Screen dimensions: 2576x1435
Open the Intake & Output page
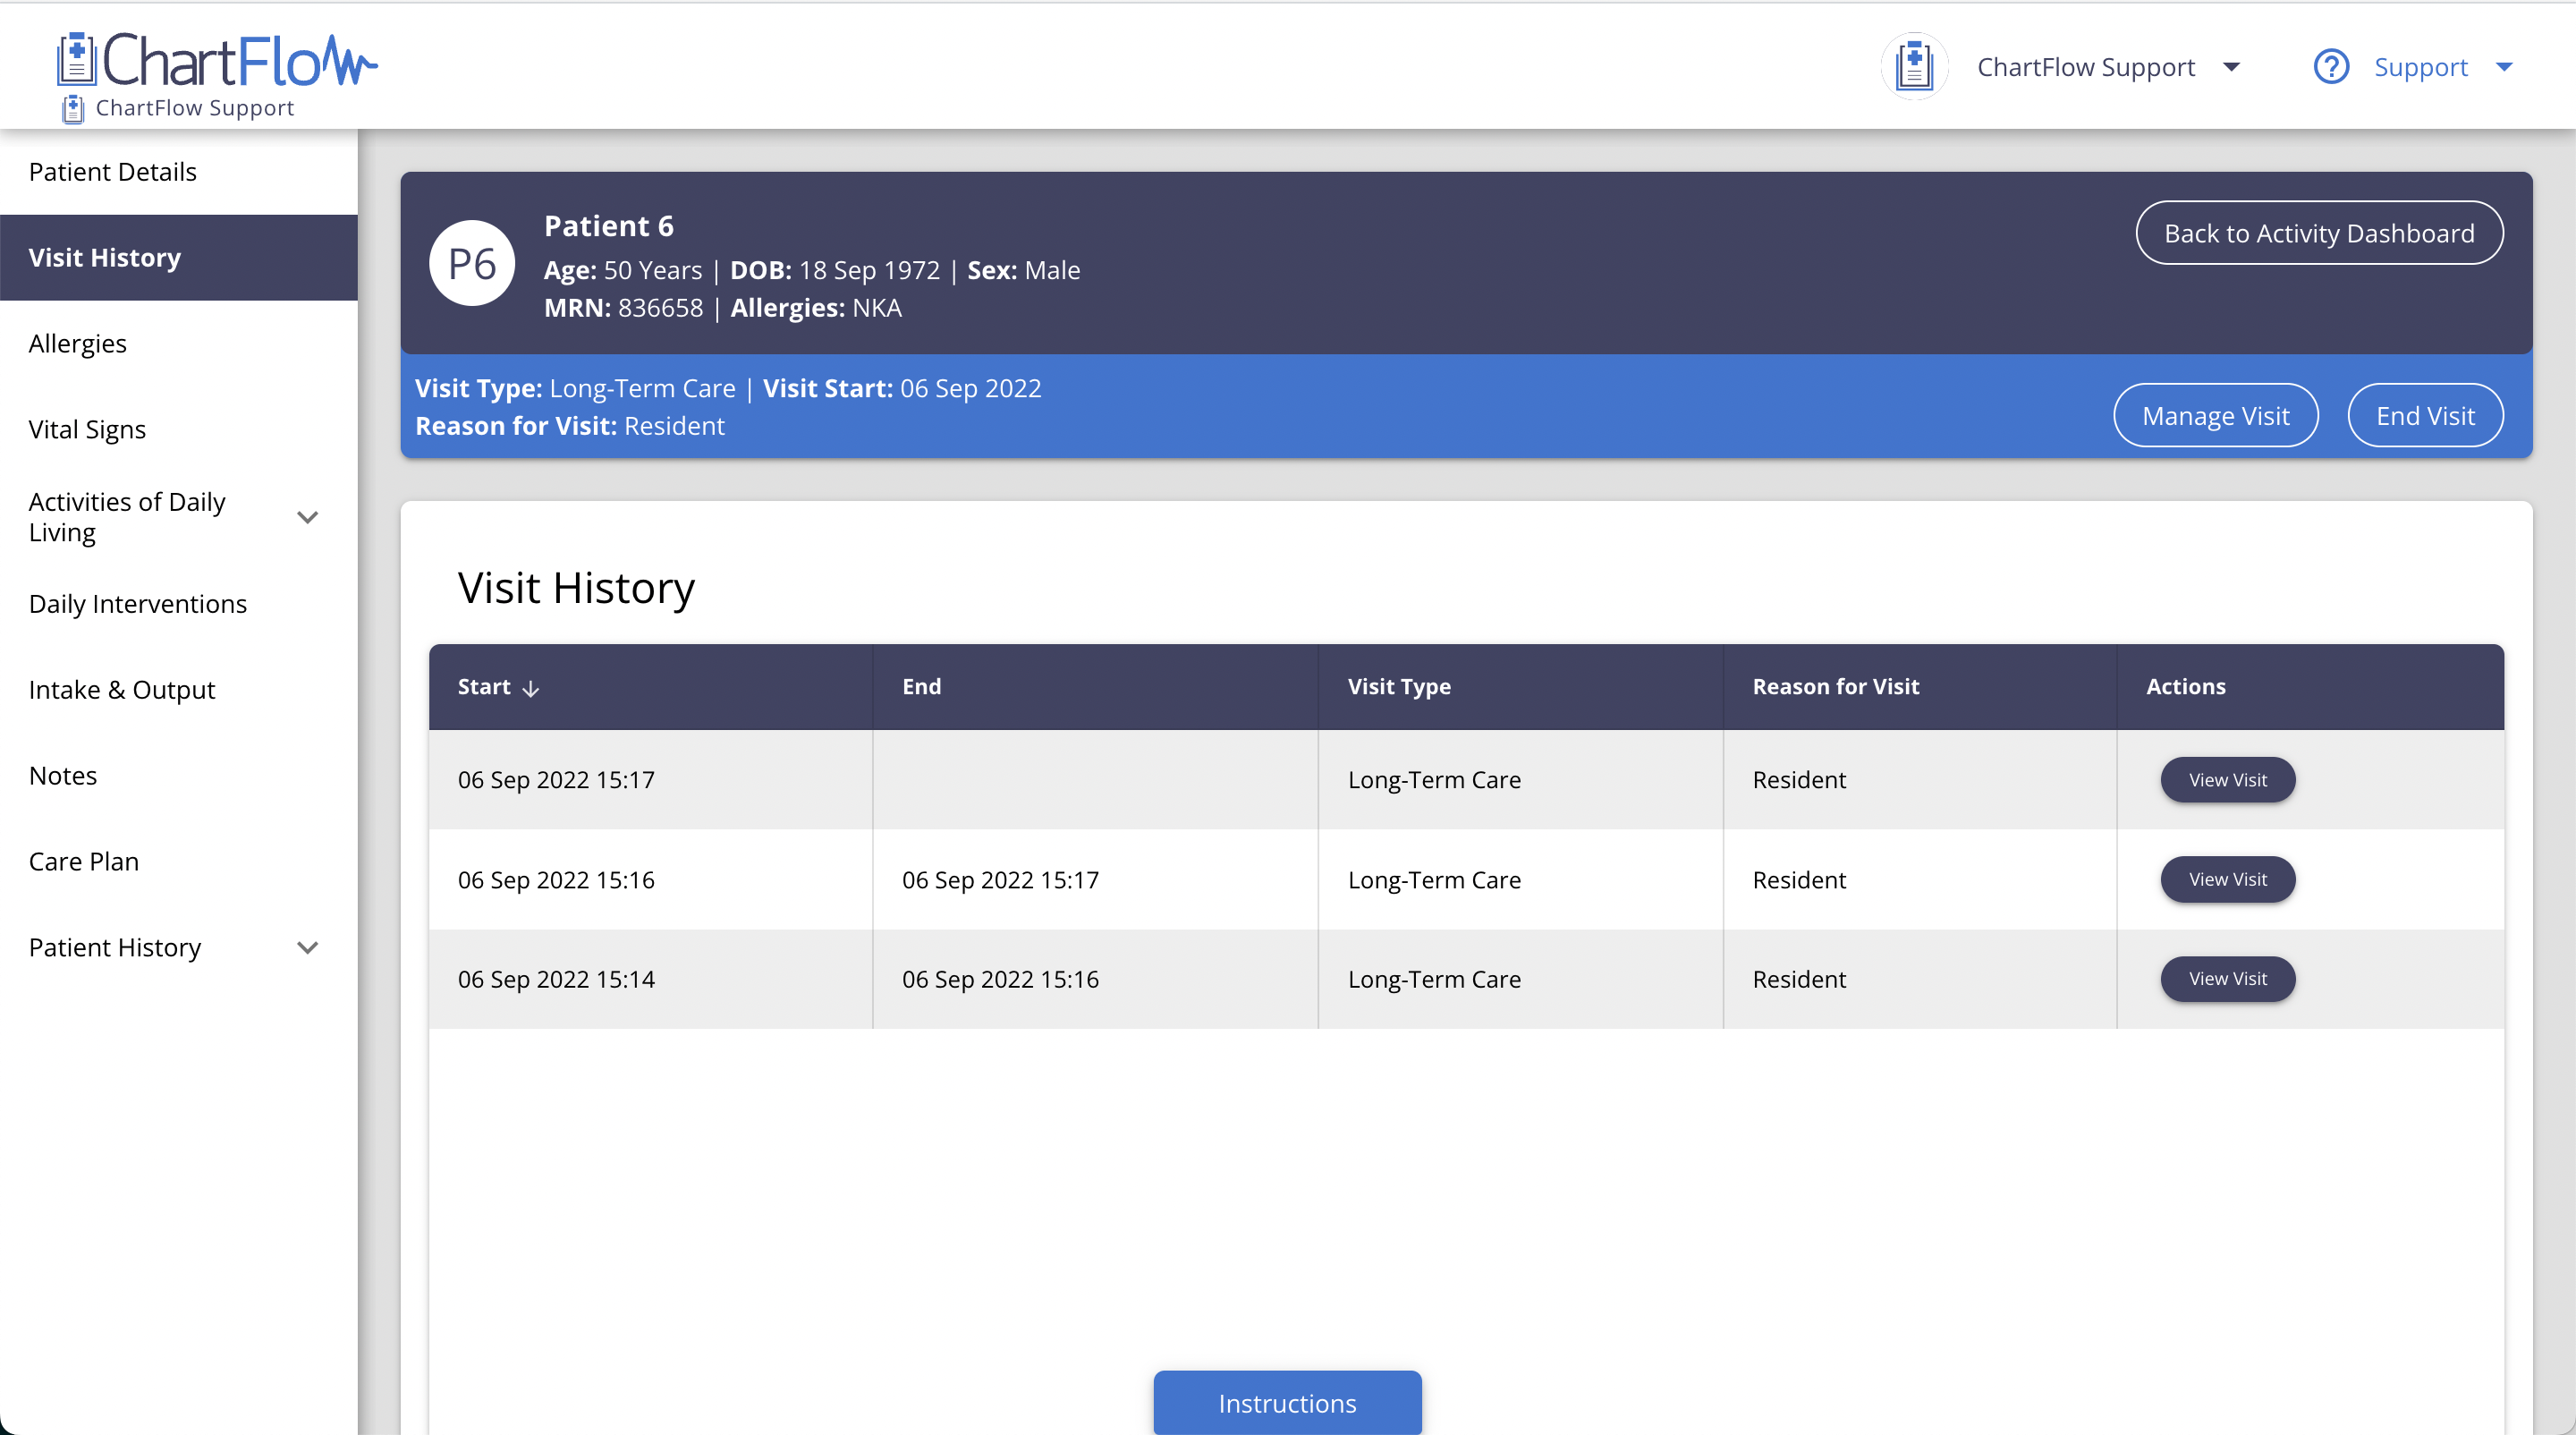[122, 689]
